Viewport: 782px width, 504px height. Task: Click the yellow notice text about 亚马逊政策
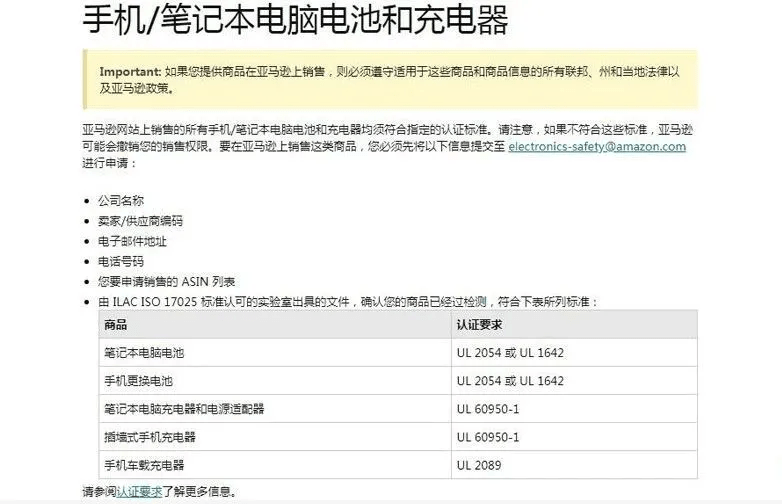(x=390, y=80)
